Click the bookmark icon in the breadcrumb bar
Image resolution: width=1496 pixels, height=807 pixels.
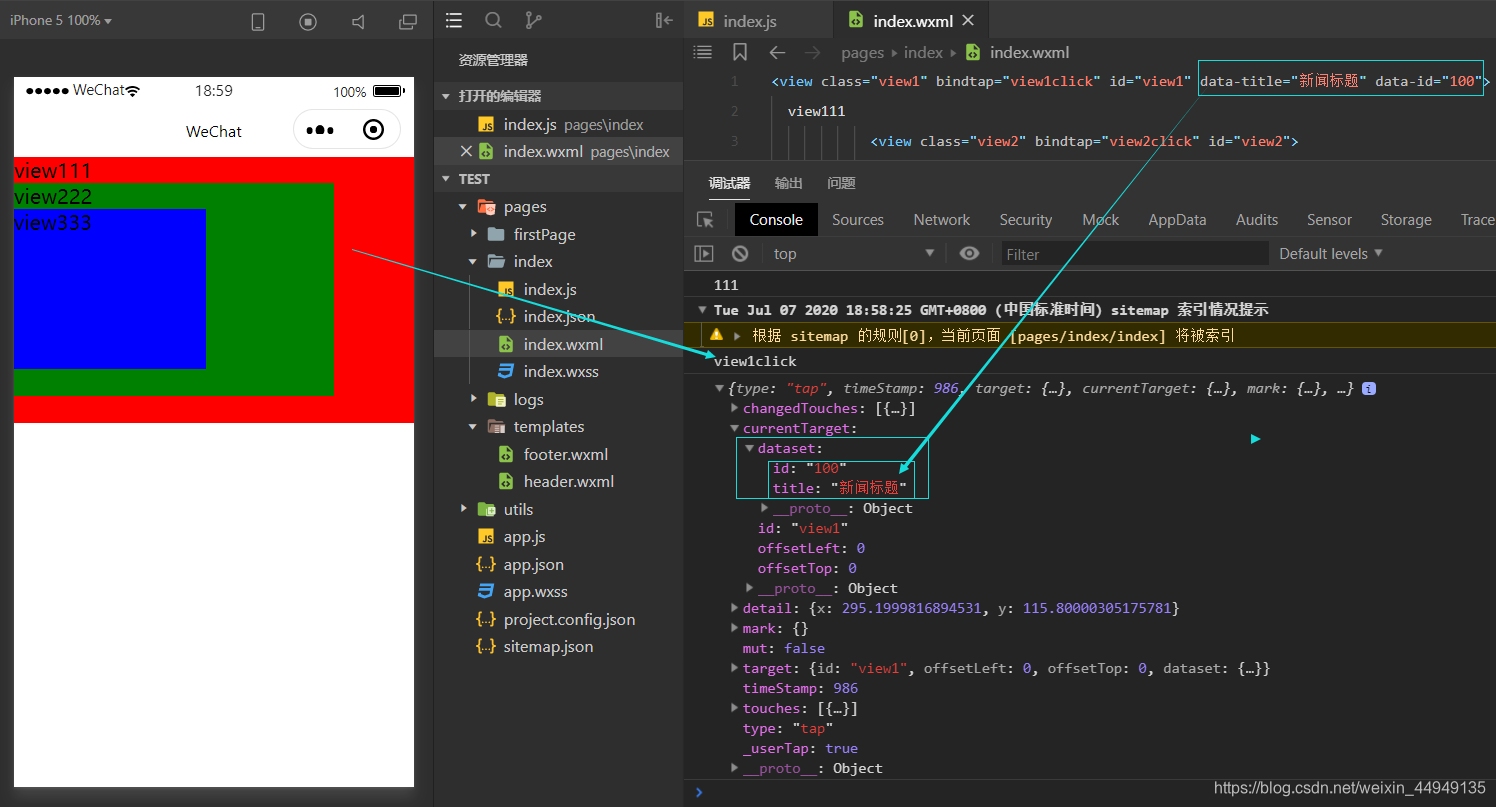(740, 52)
